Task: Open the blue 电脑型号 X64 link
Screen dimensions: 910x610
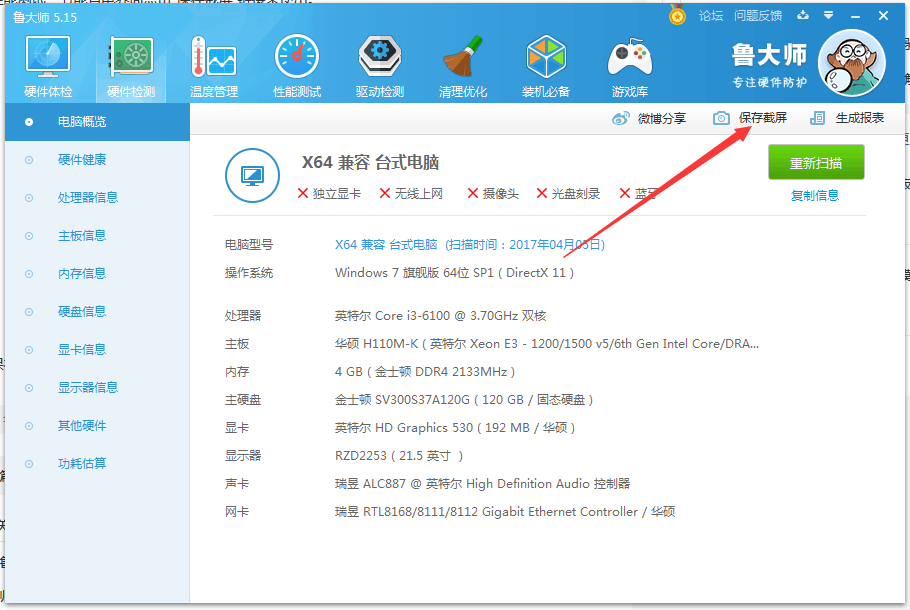Action: 470,245
